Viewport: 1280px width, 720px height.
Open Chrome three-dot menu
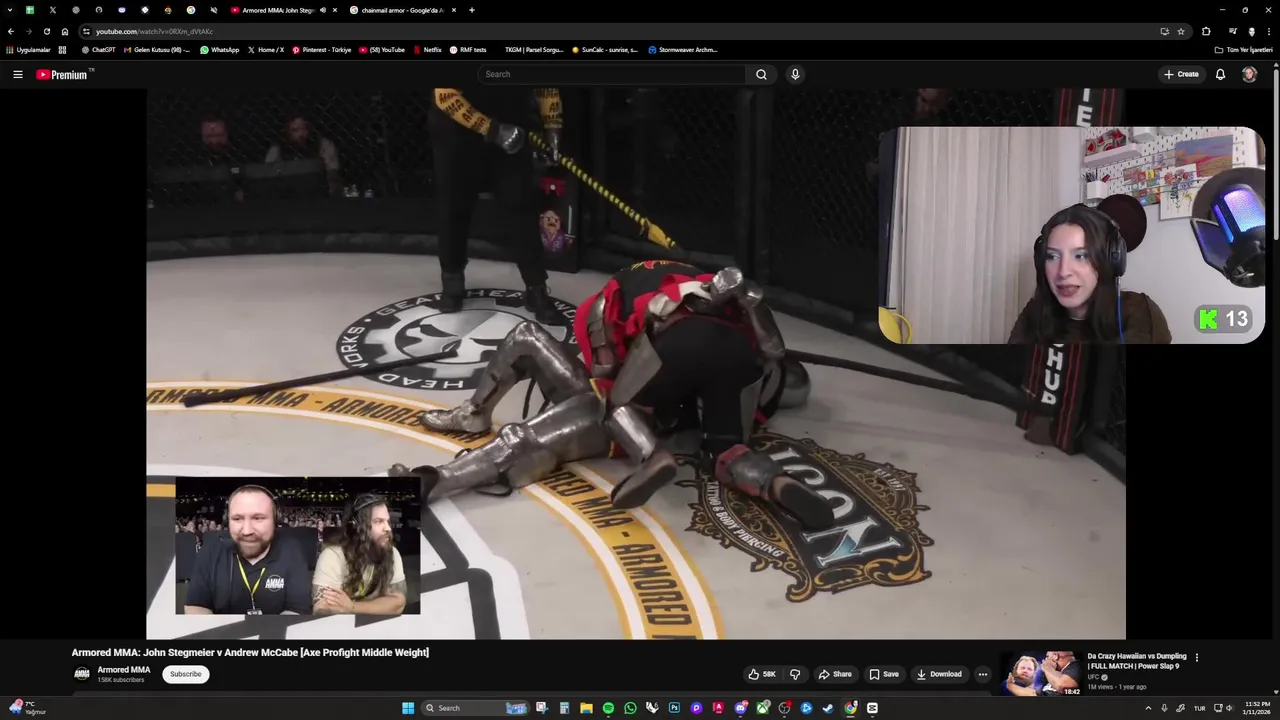click(x=1268, y=31)
